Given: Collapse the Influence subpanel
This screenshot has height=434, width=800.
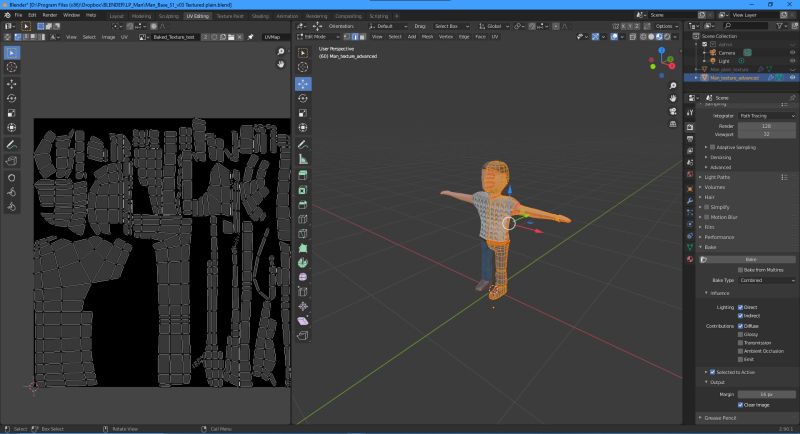Looking at the screenshot, I should [x=719, y=293].
